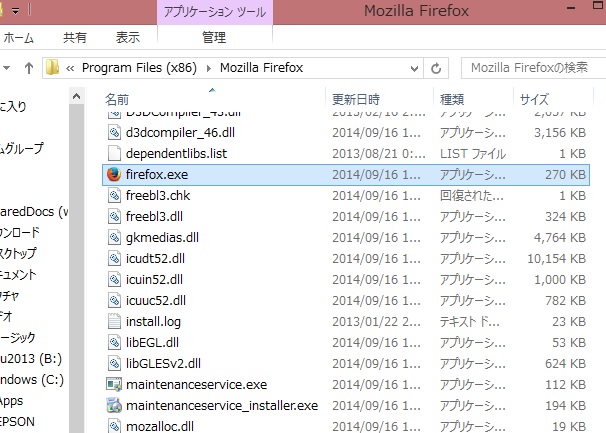Click the libEGL.dll file icon

(114, 343)
